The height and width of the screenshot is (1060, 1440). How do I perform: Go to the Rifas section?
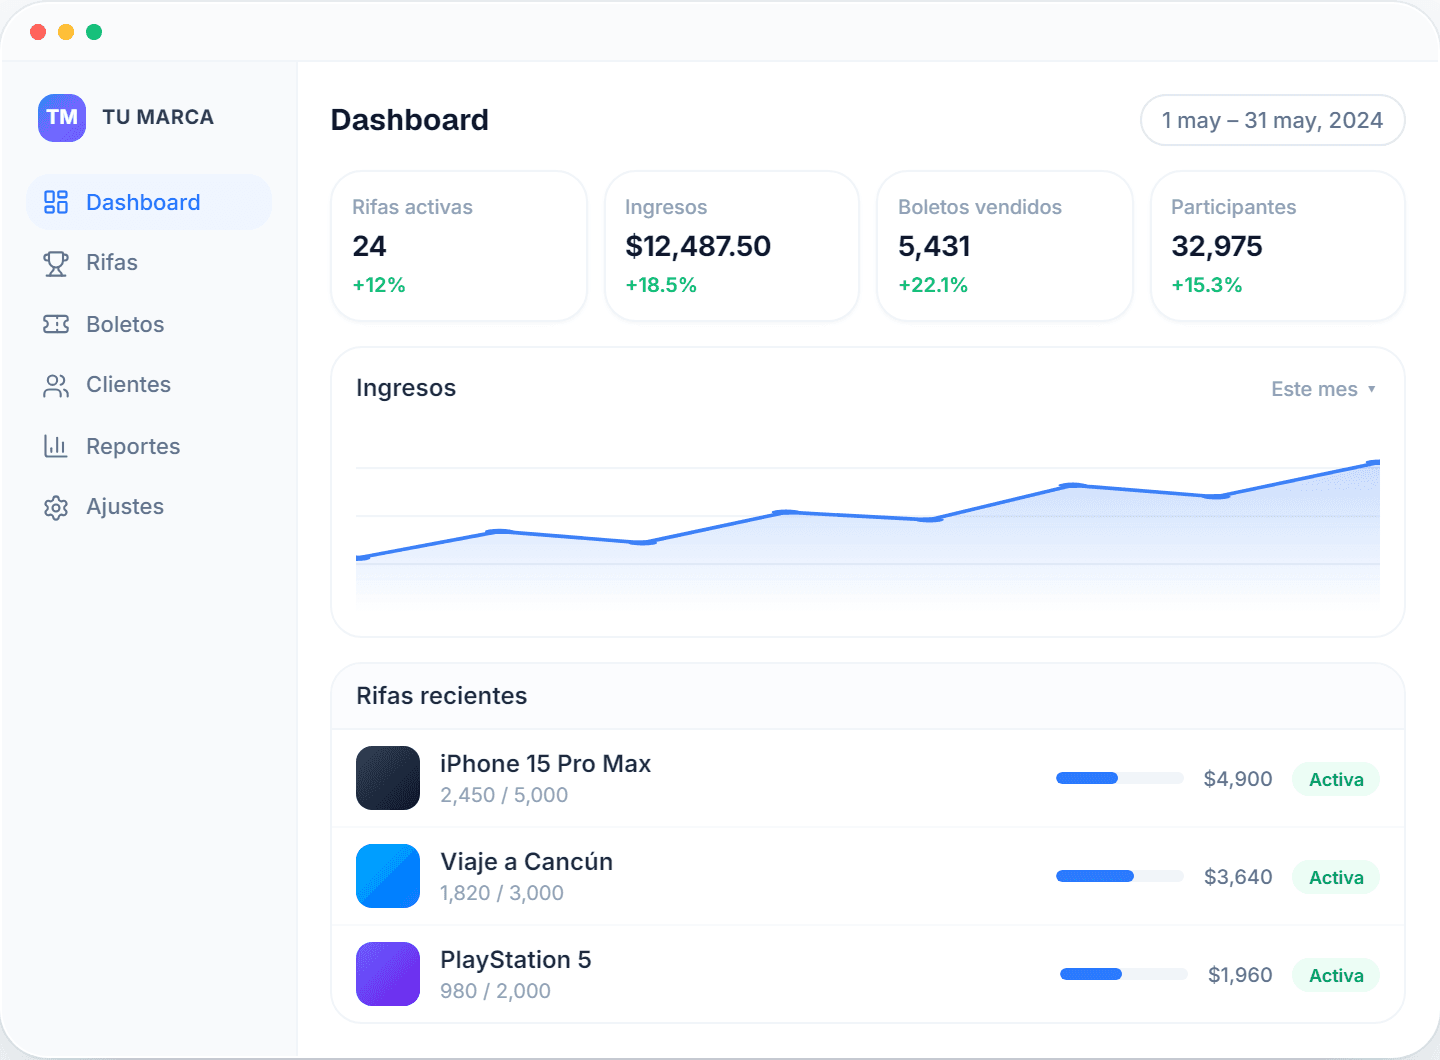149,263
